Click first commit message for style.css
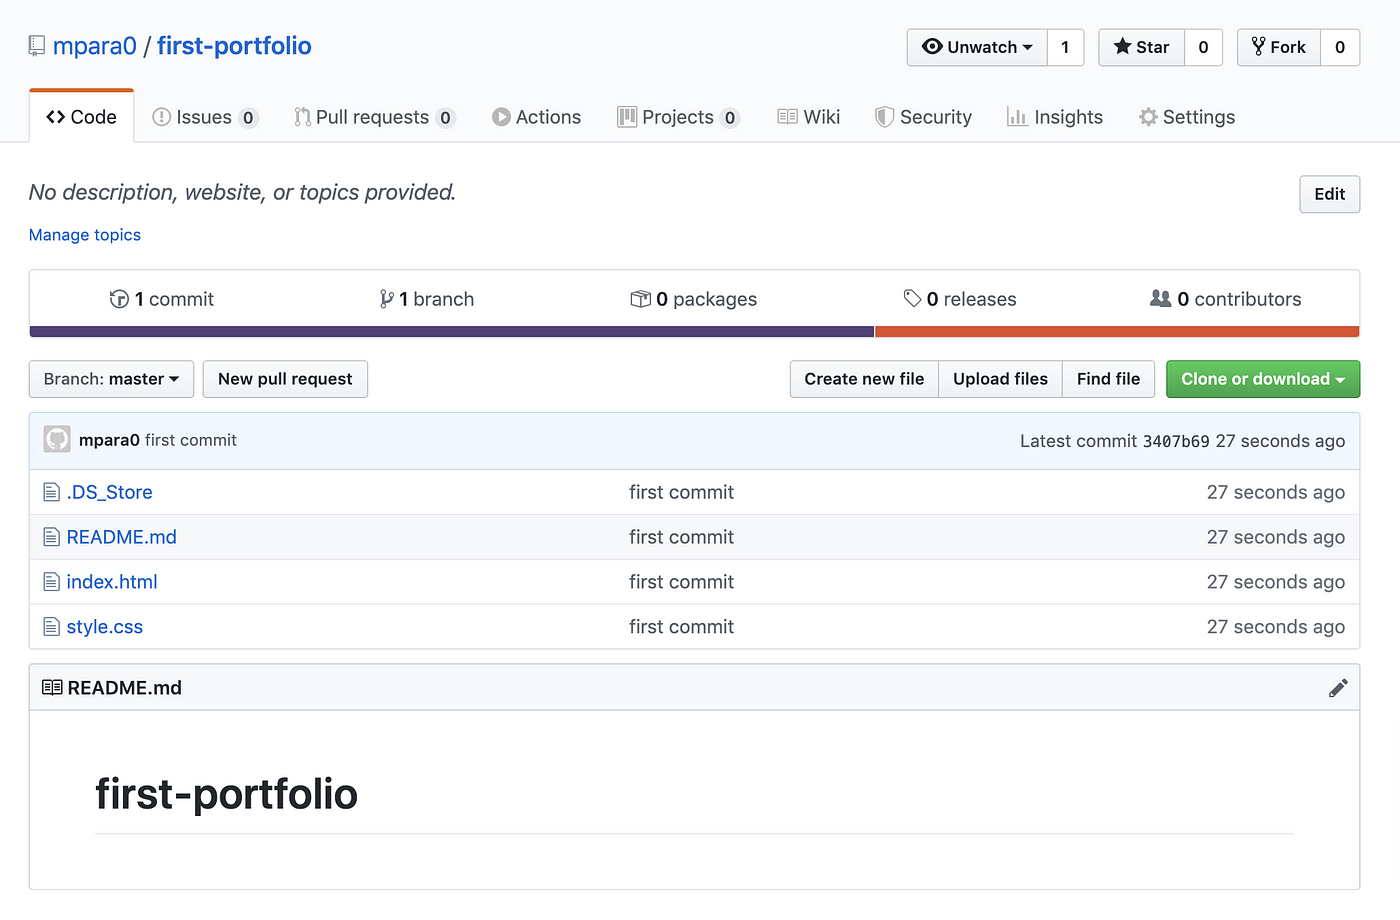This screenshot has width=1400, height=920. pyautogui.click(x=682, y=627)
